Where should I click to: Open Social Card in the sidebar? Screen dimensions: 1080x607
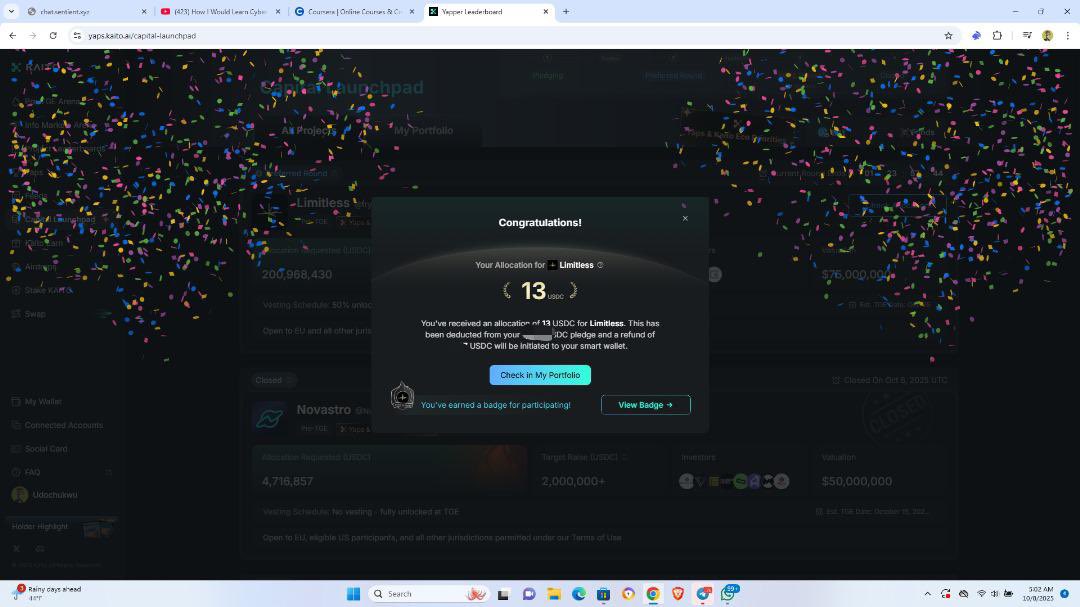pyautogui.click(x=45, y=449)
